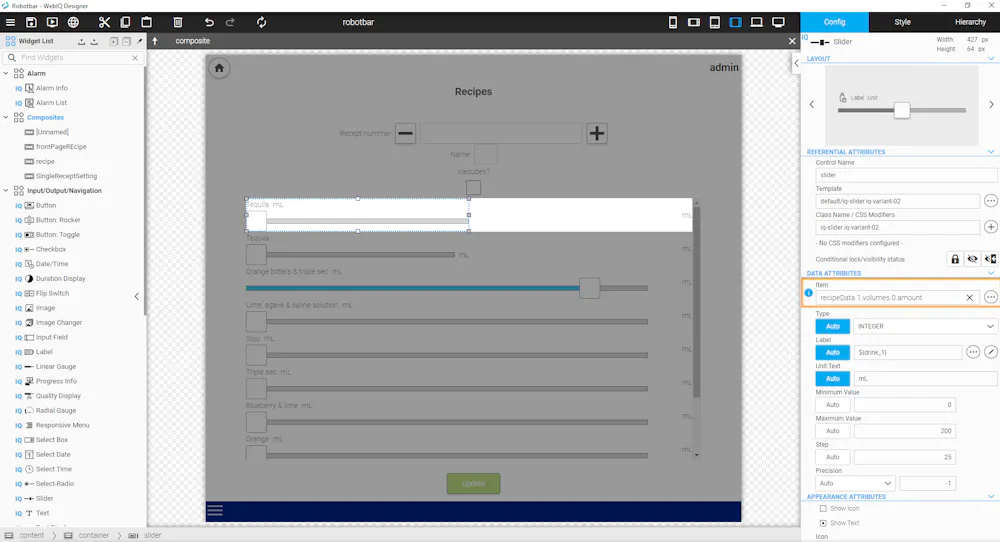Select the highlighted tablet landscape preview
This screenshot has height=542, width=1000.
[735, 22]
